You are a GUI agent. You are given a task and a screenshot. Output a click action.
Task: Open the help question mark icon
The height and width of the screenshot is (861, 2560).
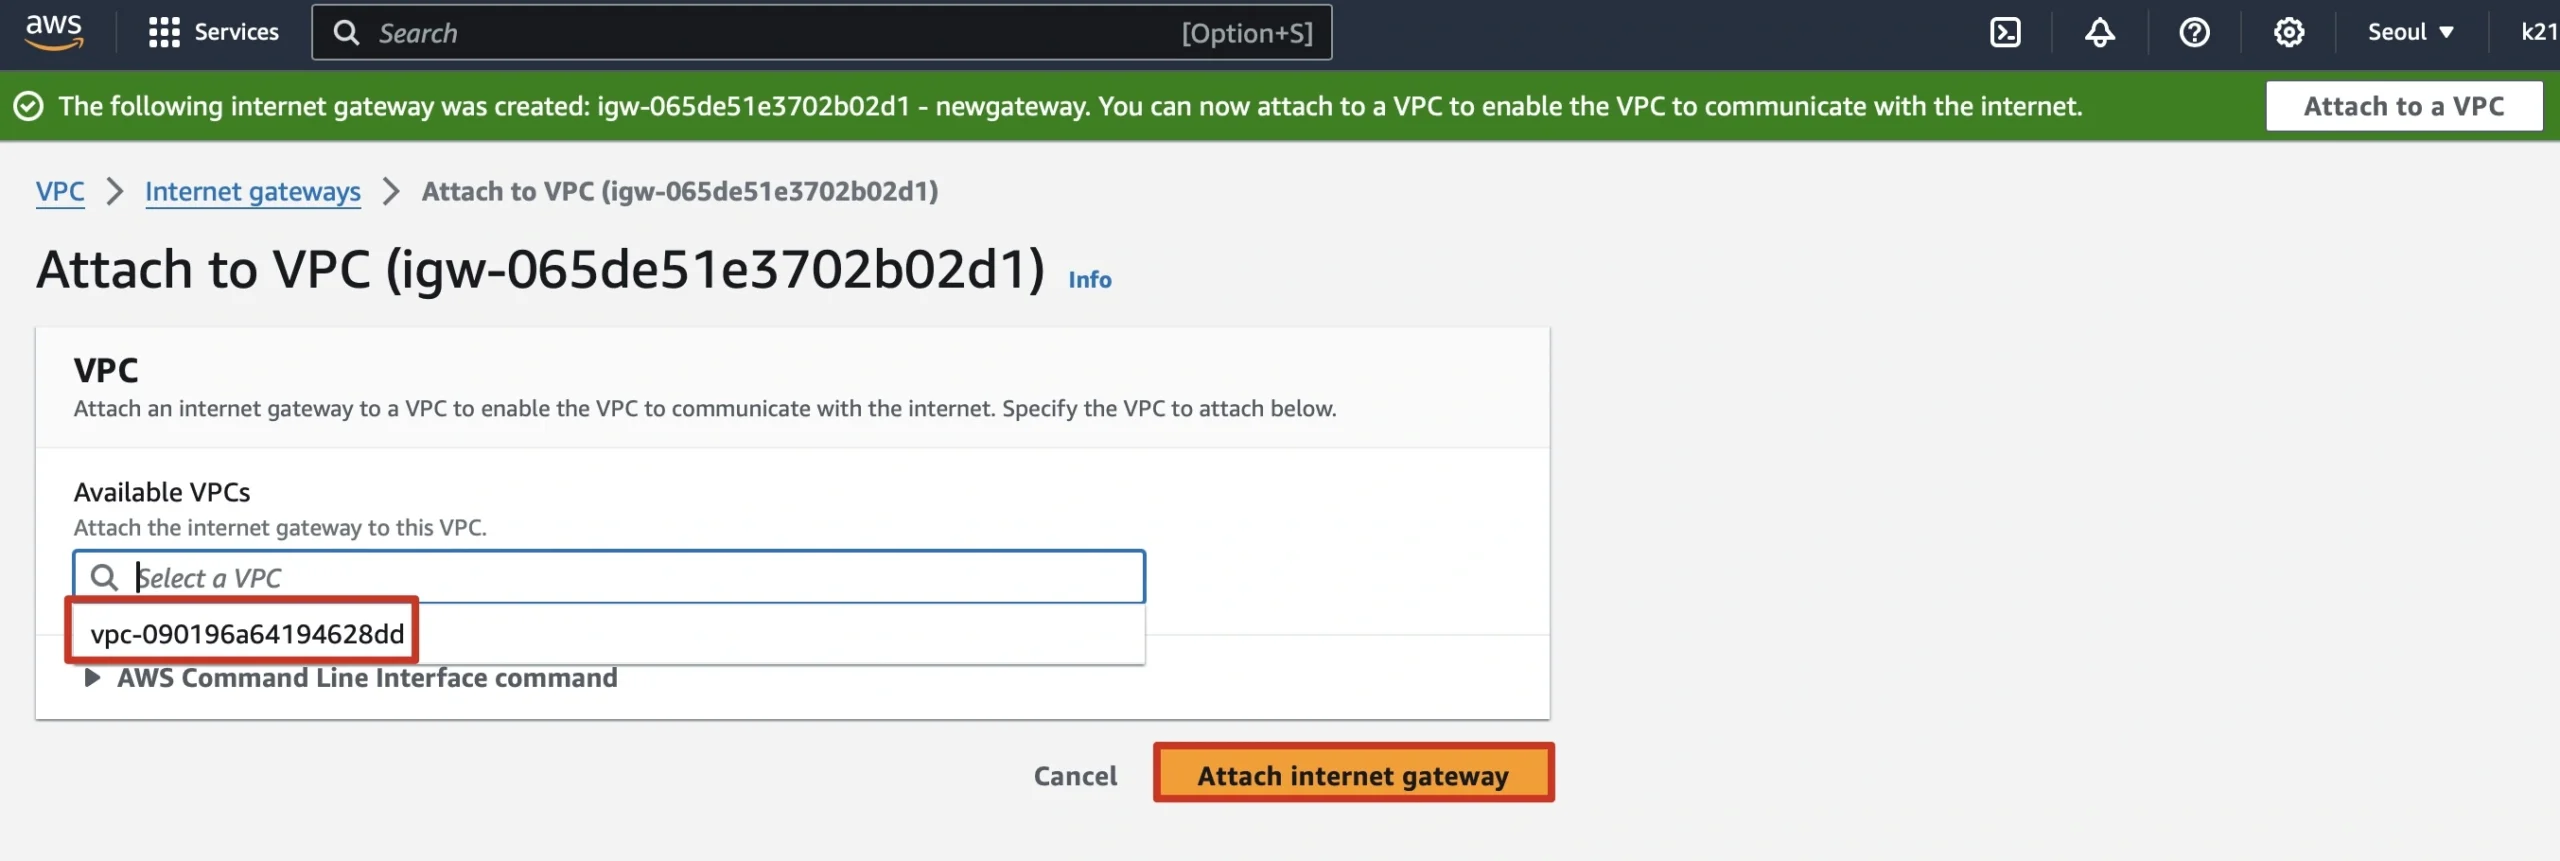tap(2194, 32)
